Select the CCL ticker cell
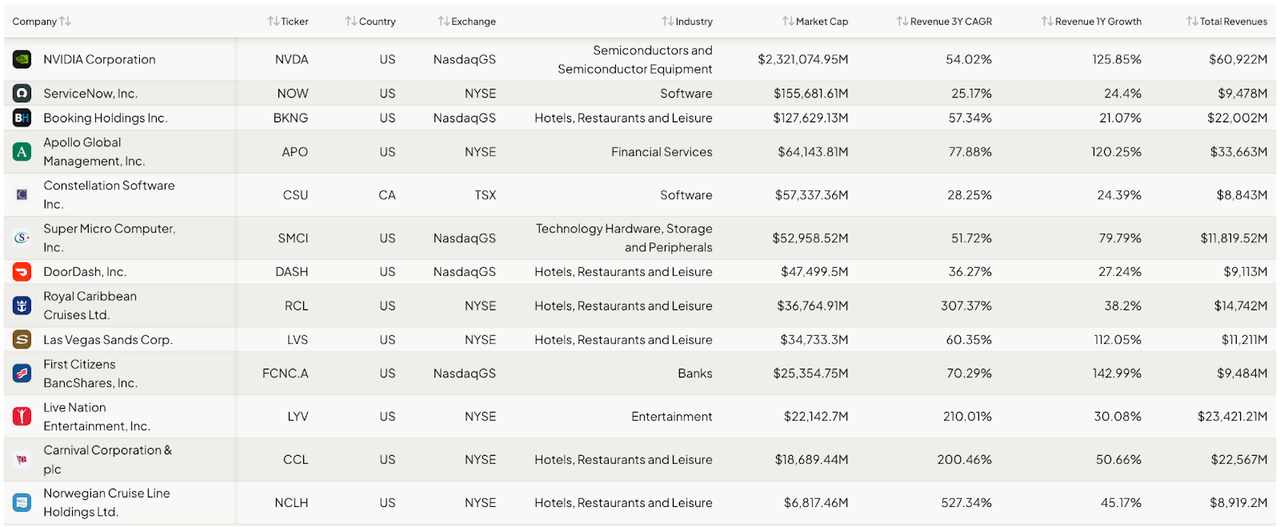 tap(296, 460)
